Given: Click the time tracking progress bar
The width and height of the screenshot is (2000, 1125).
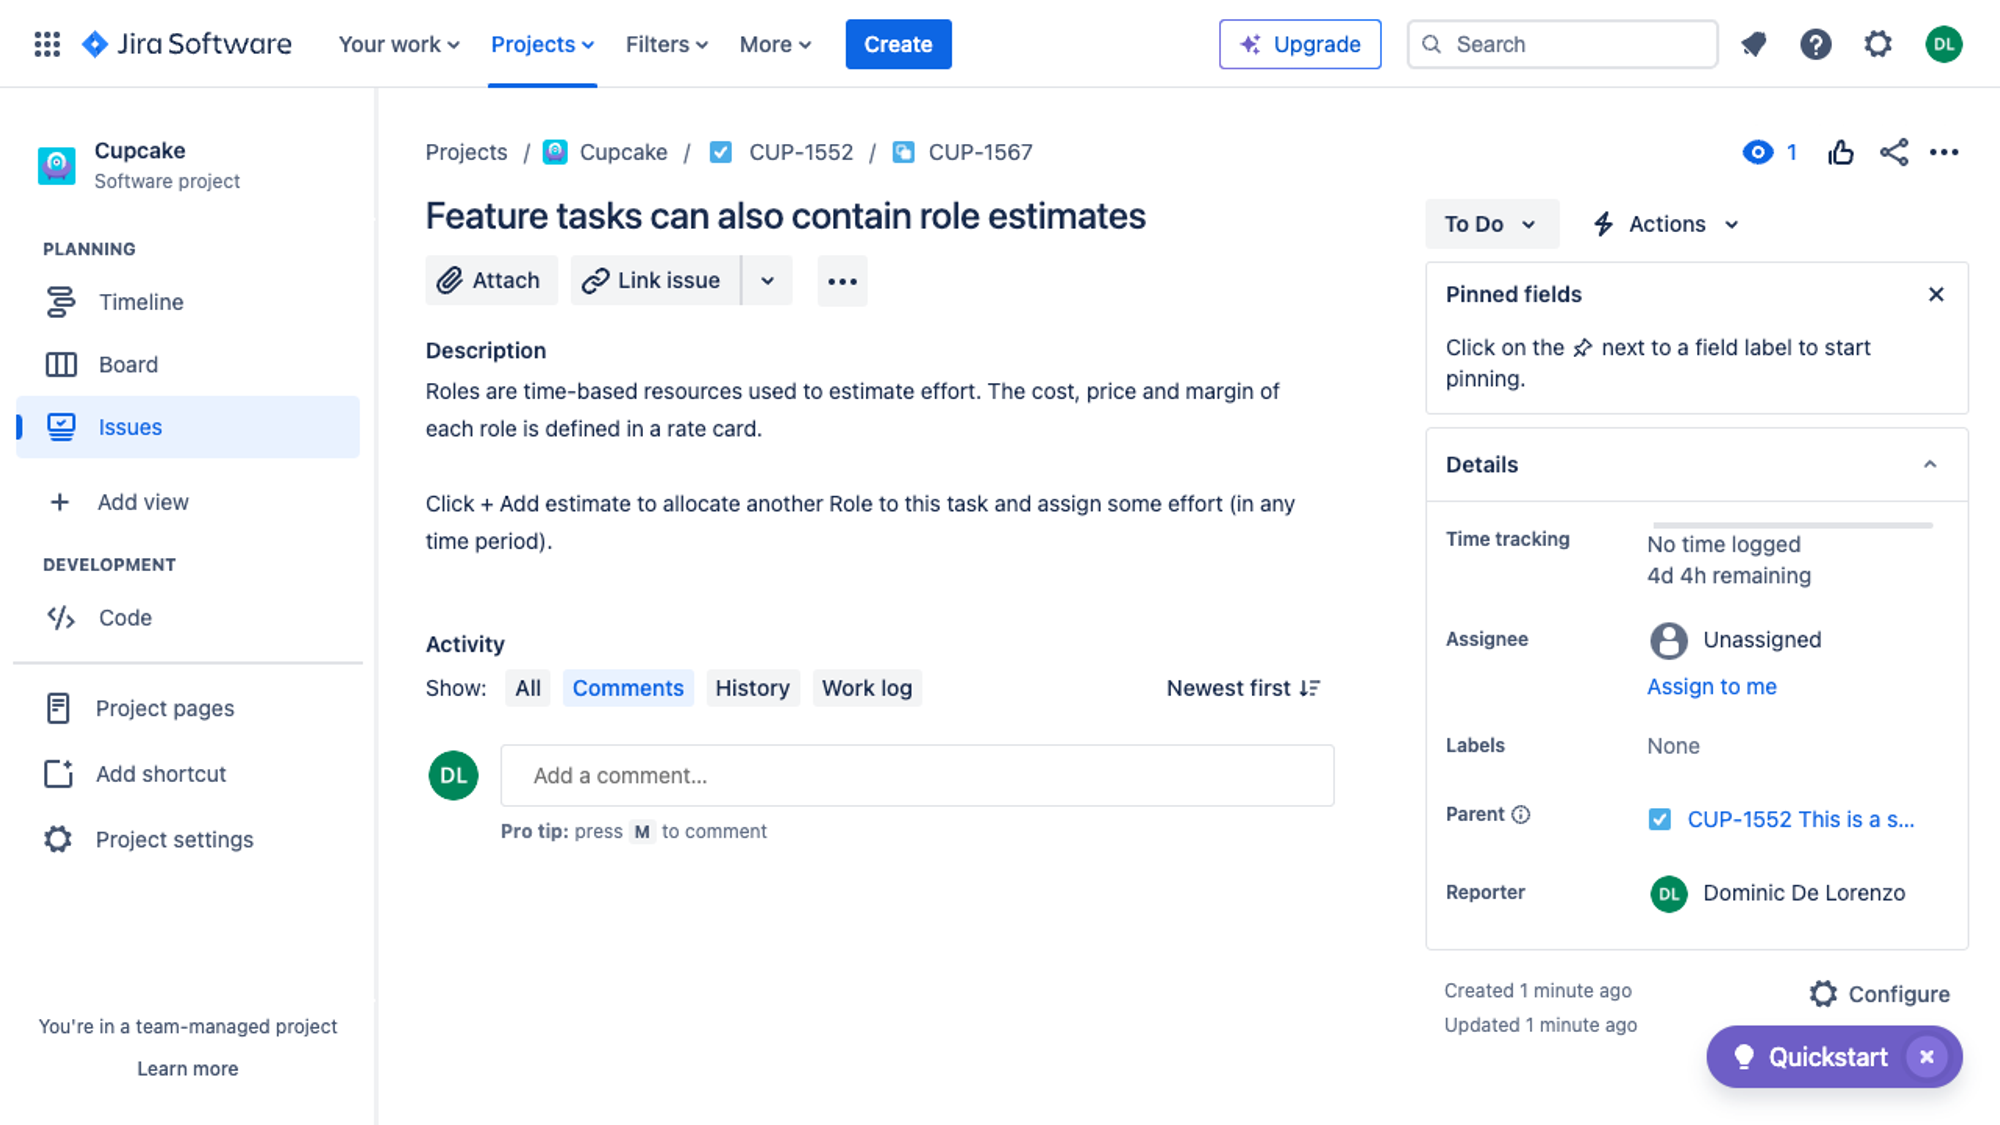Looking at the screenshot, I should coord(1792,525).
